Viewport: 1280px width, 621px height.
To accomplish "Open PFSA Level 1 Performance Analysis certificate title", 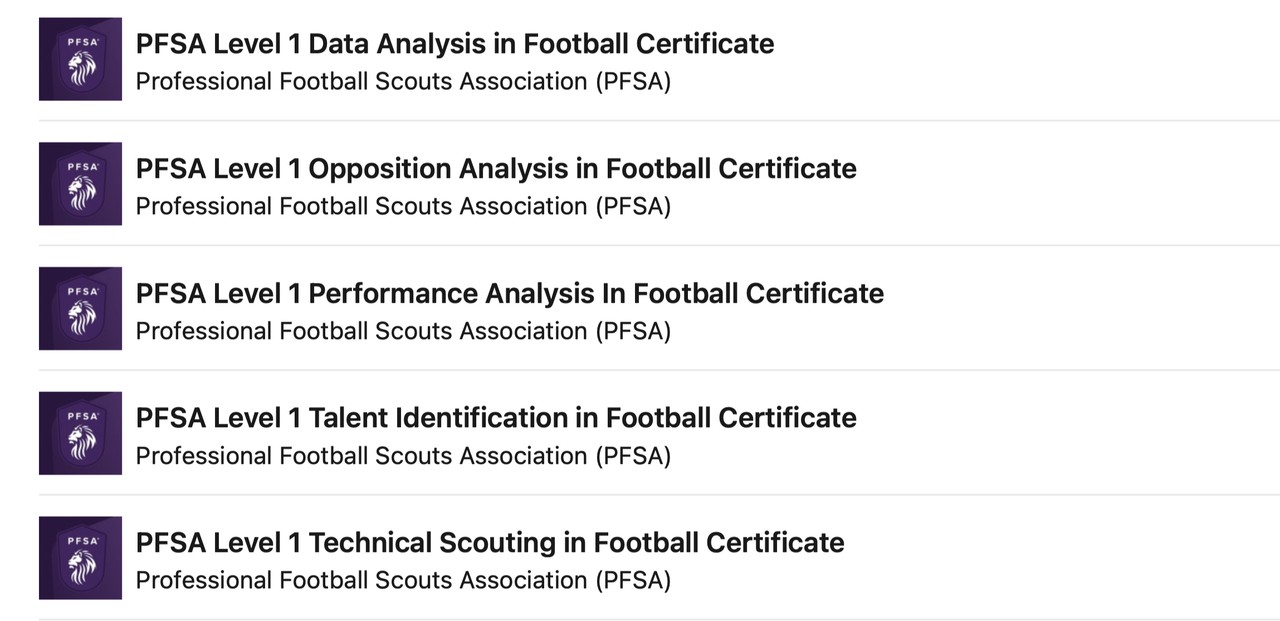I will pyautogui.click(x=510, y=293).
